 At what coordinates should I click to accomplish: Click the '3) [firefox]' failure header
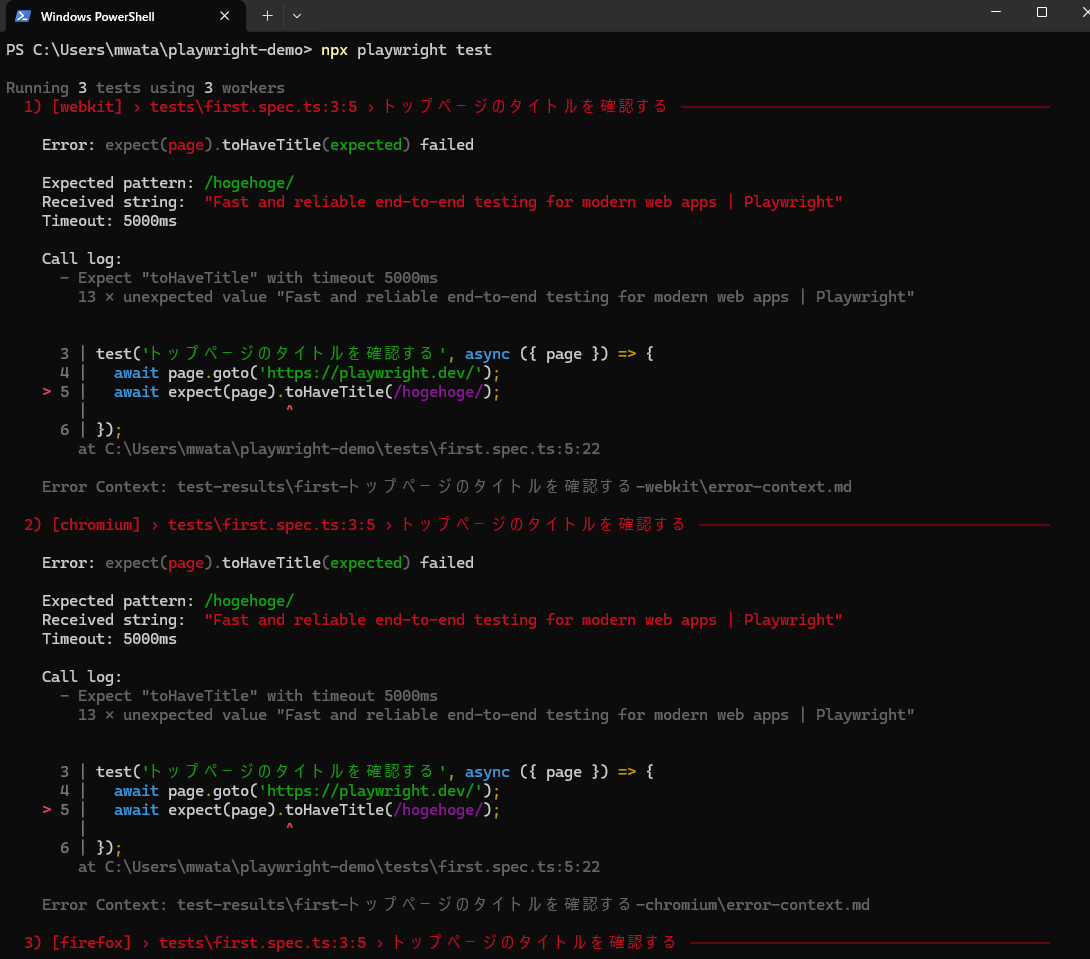[x=350, y=942]
